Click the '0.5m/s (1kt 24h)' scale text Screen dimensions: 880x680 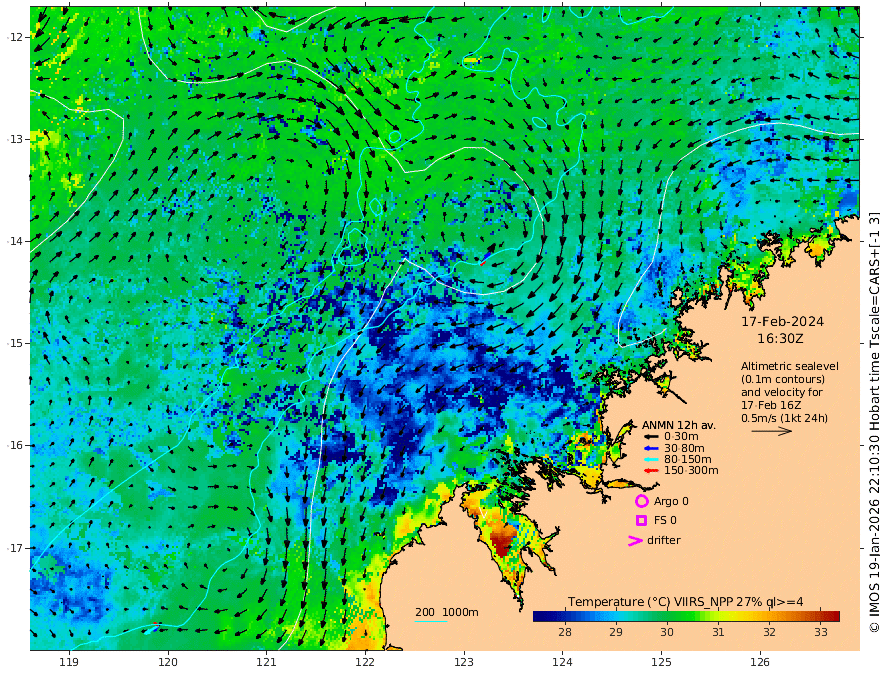click(x=784, y=419)
